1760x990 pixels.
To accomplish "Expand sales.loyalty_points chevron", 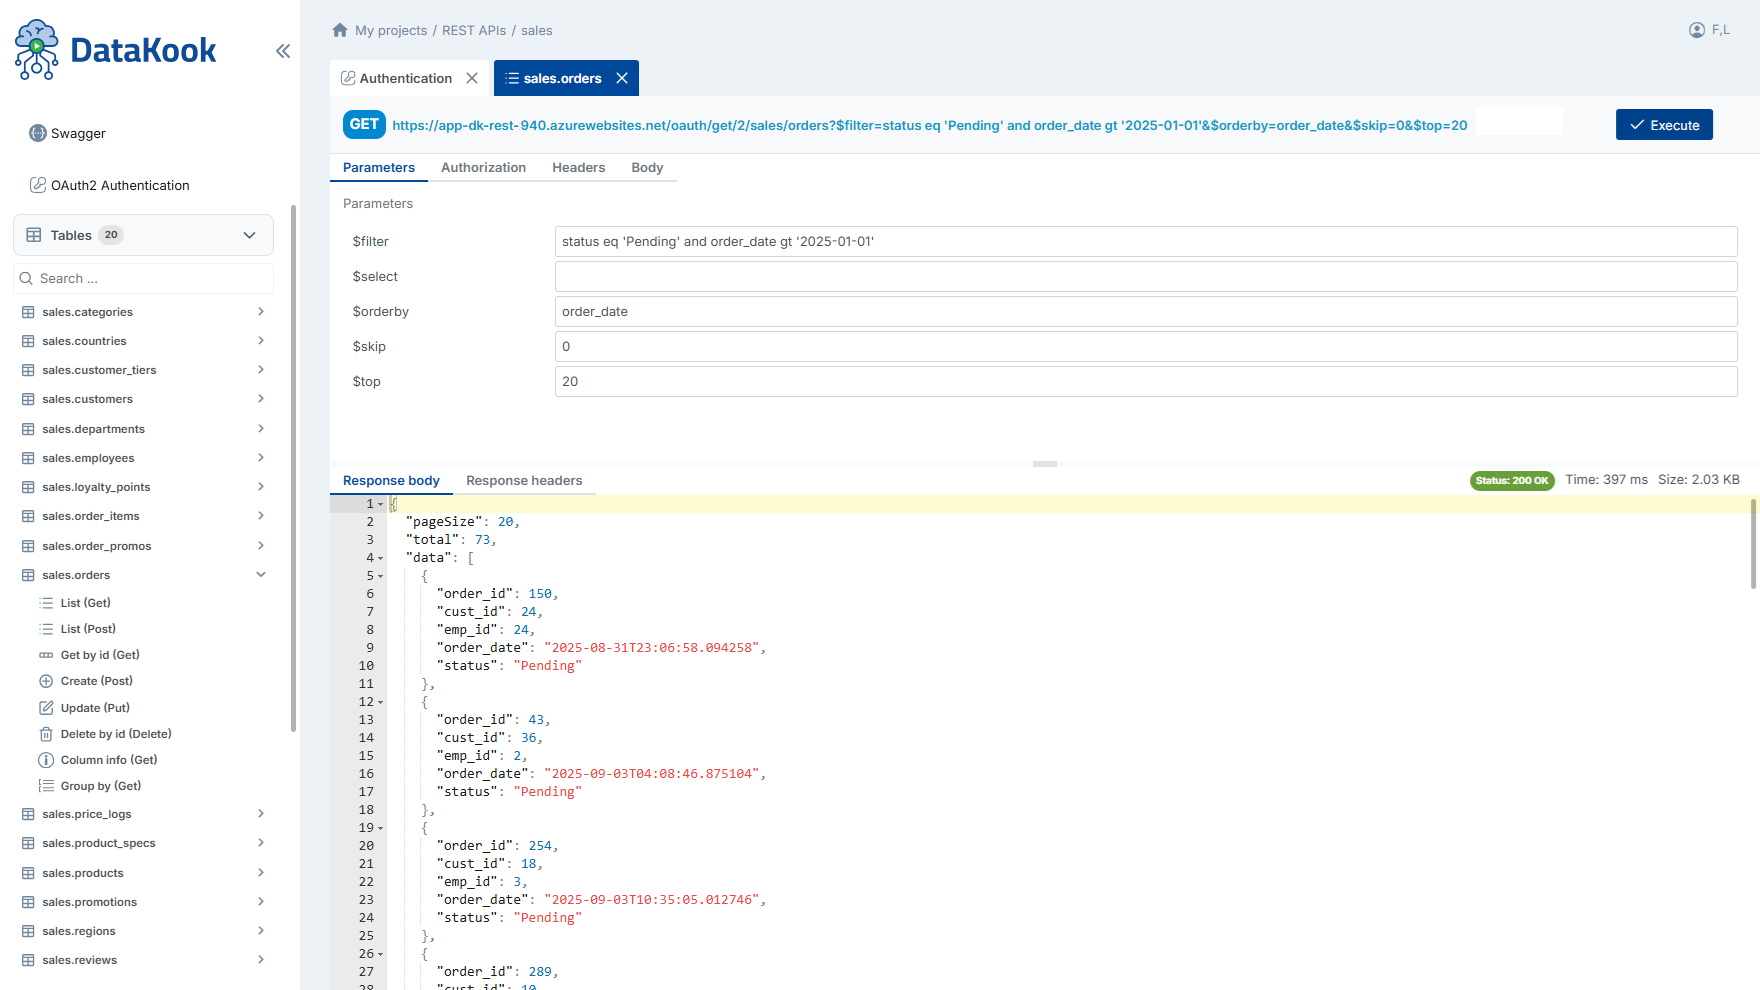I will click(x=261, y=487).
